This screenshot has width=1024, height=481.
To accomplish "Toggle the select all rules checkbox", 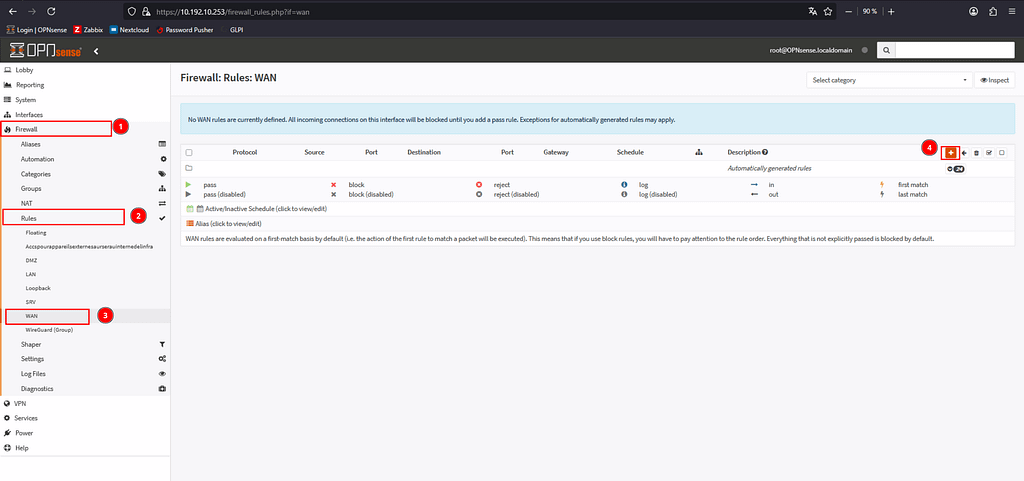I will pos(189,152).
